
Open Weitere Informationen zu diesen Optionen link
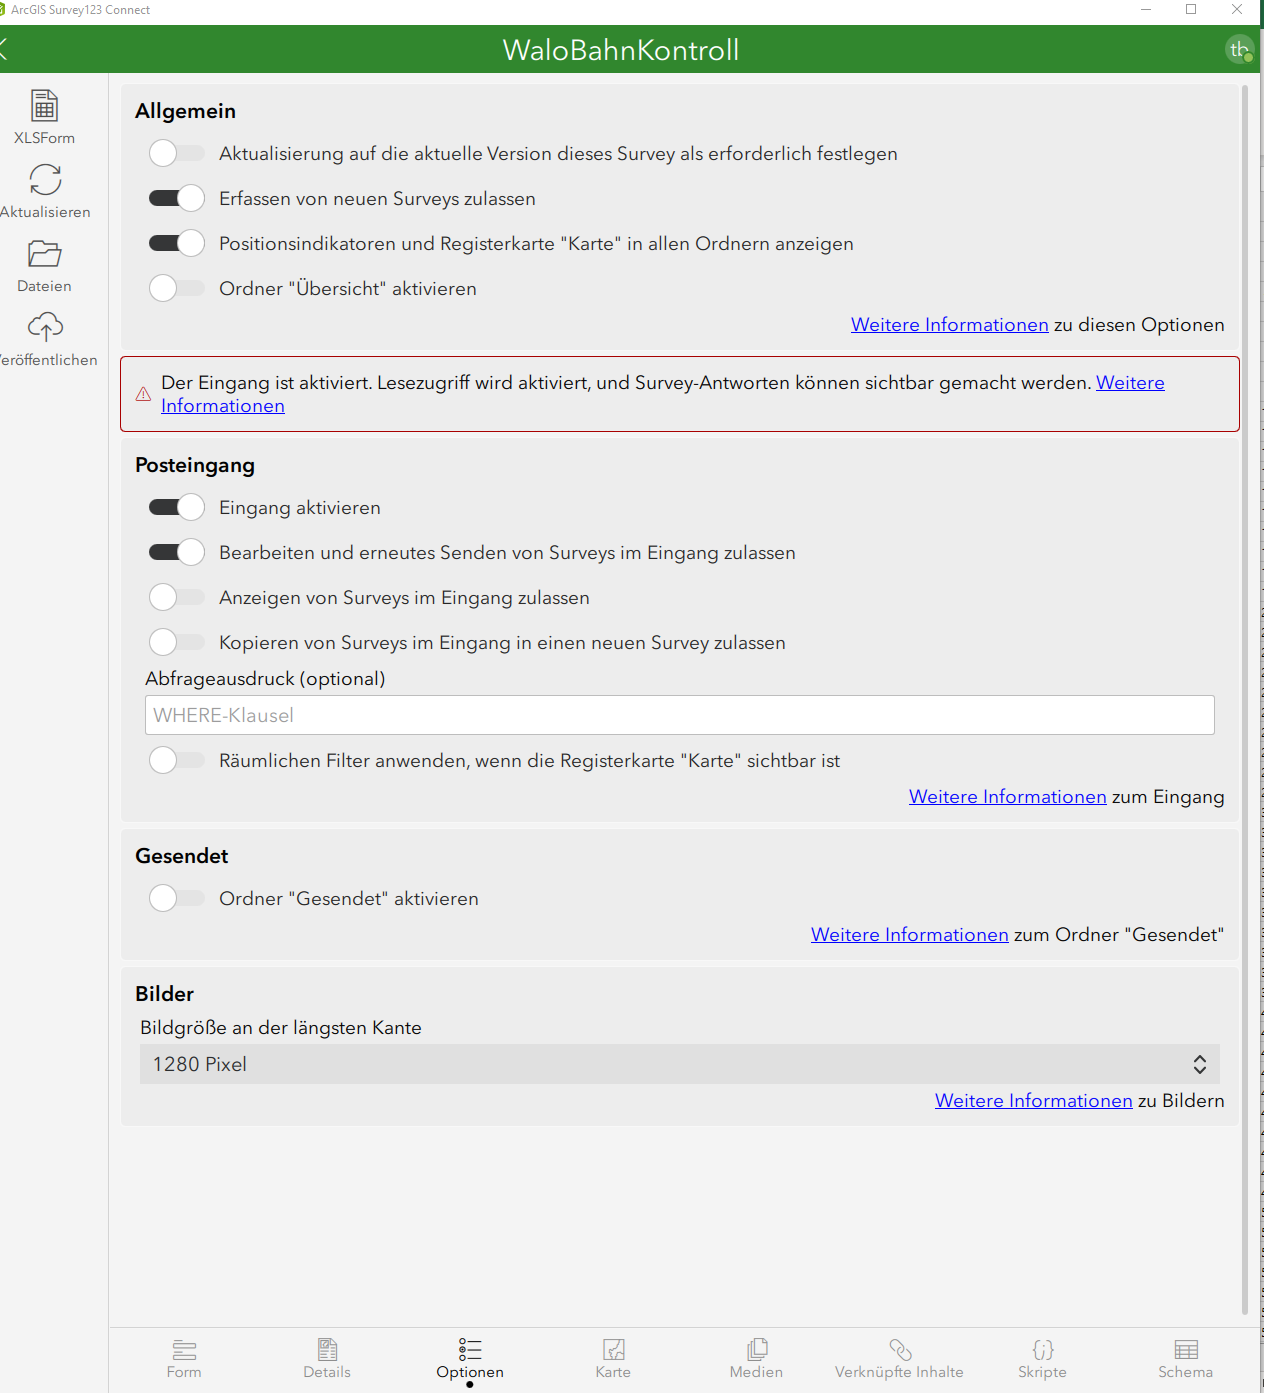[x=950, y=325]
